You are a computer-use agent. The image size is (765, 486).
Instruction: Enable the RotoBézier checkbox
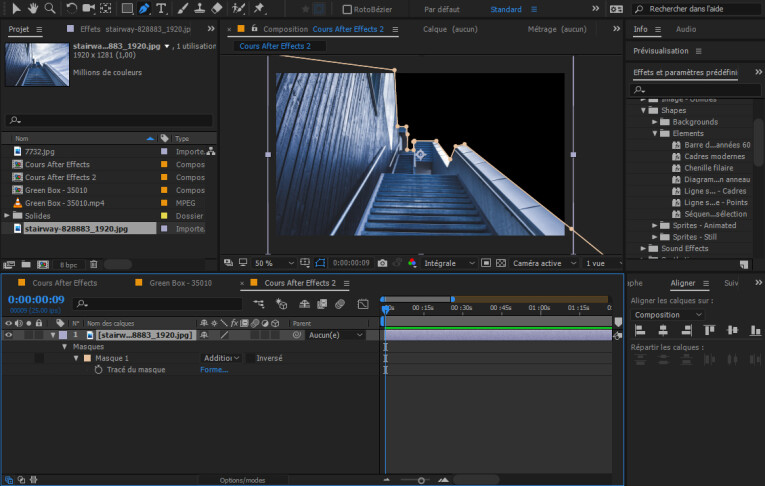[347, 9]
